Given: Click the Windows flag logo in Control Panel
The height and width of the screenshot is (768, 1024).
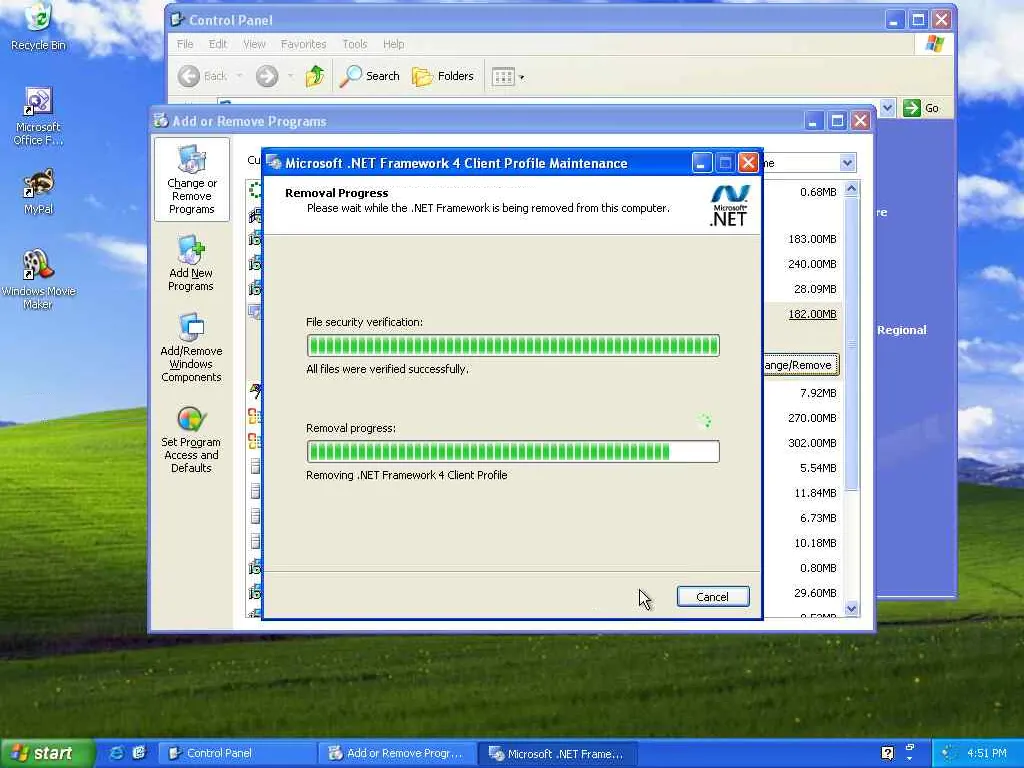Looking at the screenshot, I should tap(935, 44).
